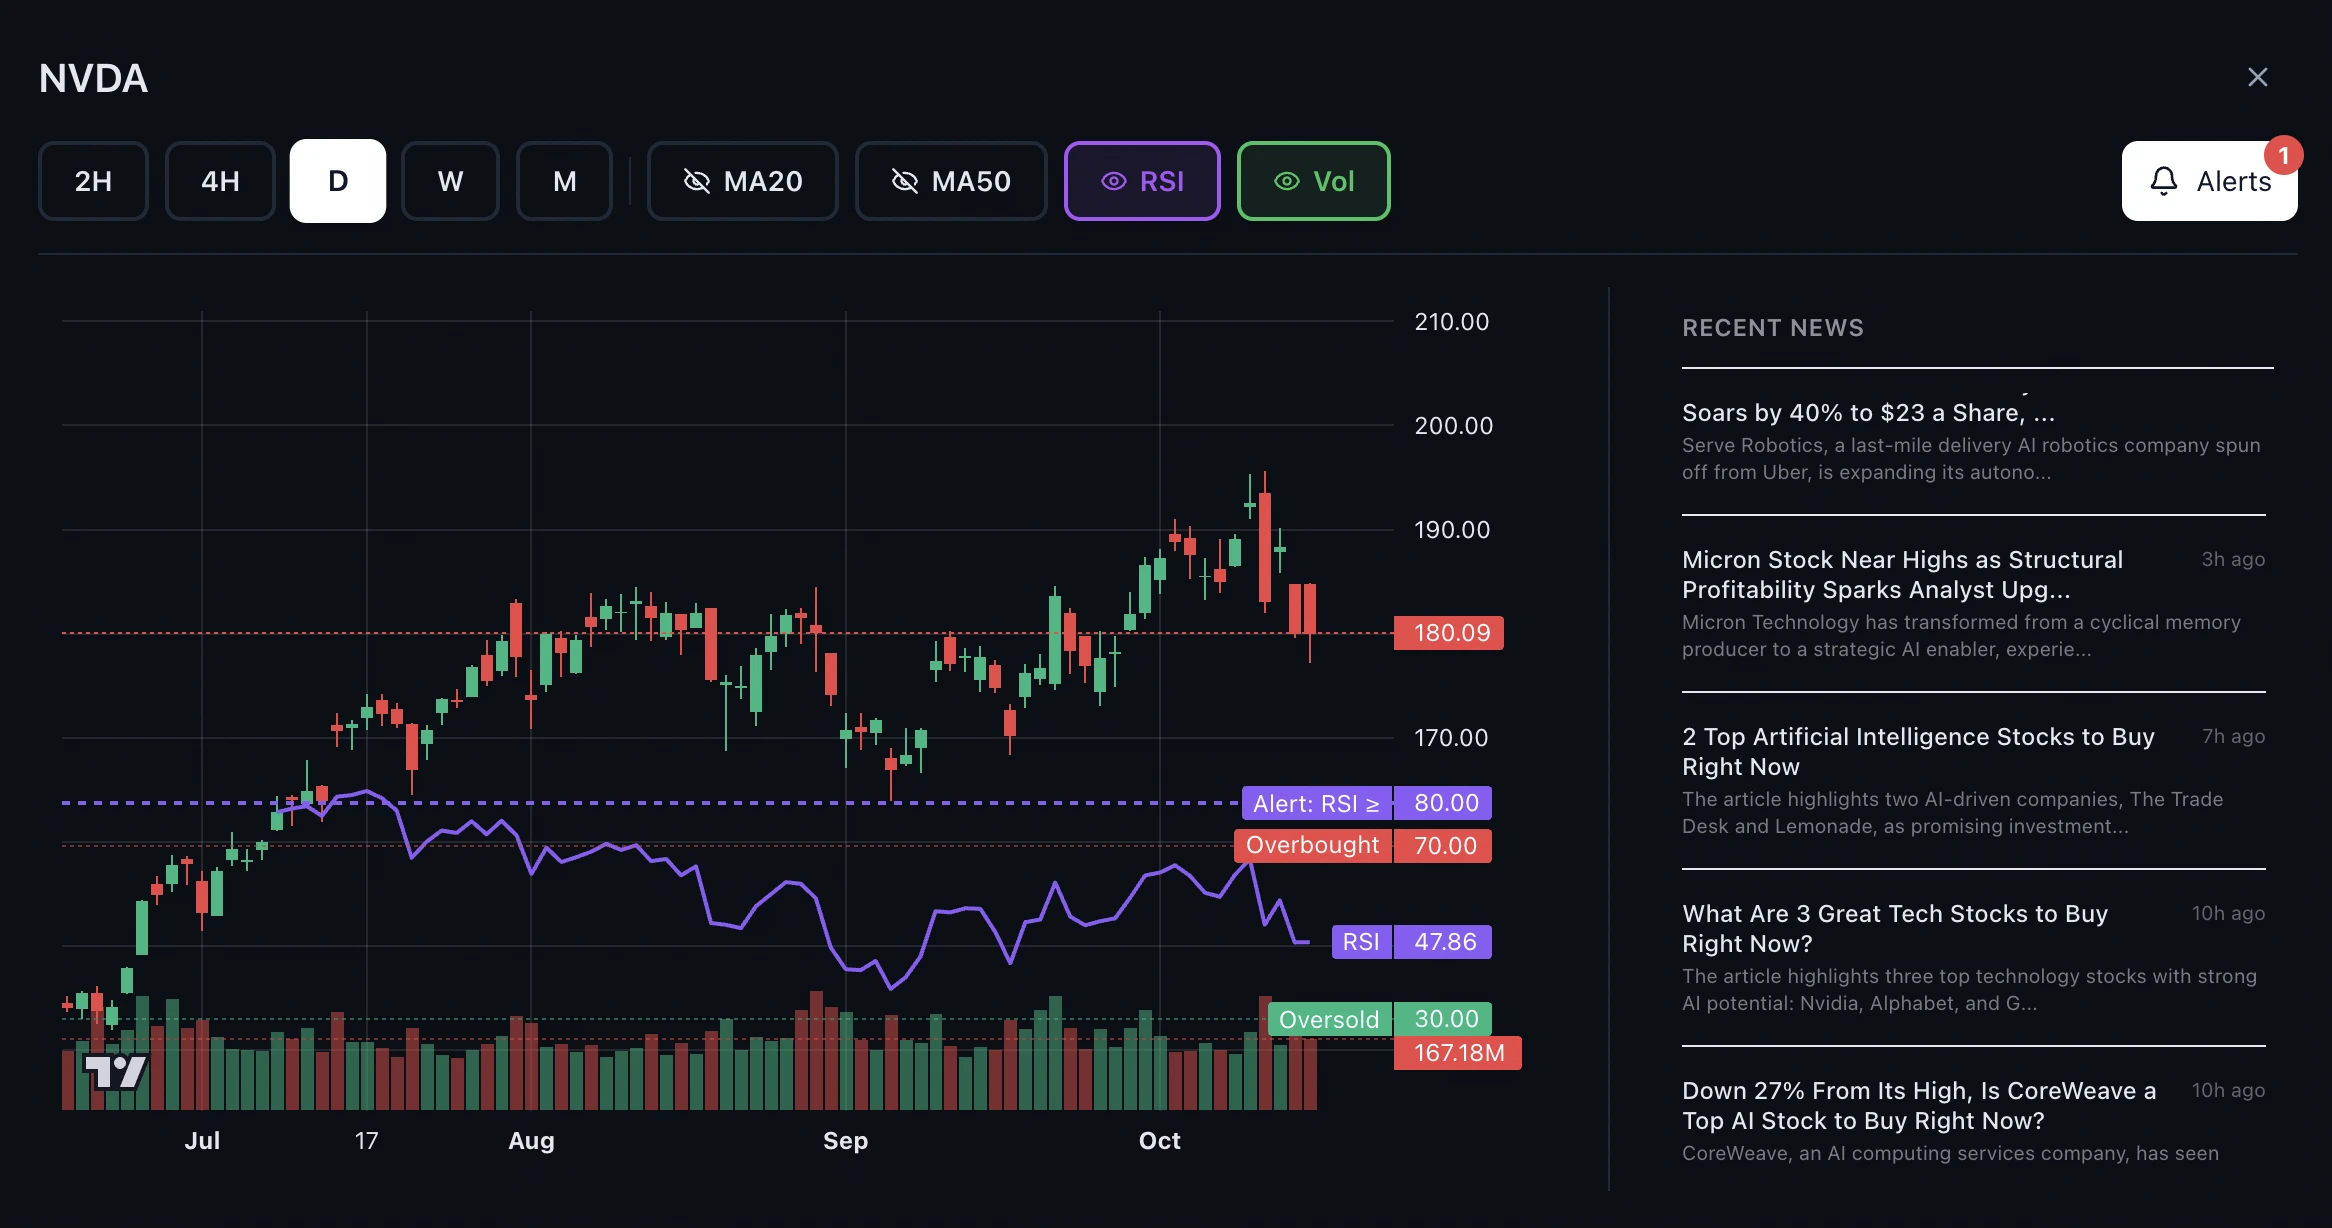Click the 180.09 price label on the axis
This screenshot has height=1228, width=2332.
tap(1449, 633)
